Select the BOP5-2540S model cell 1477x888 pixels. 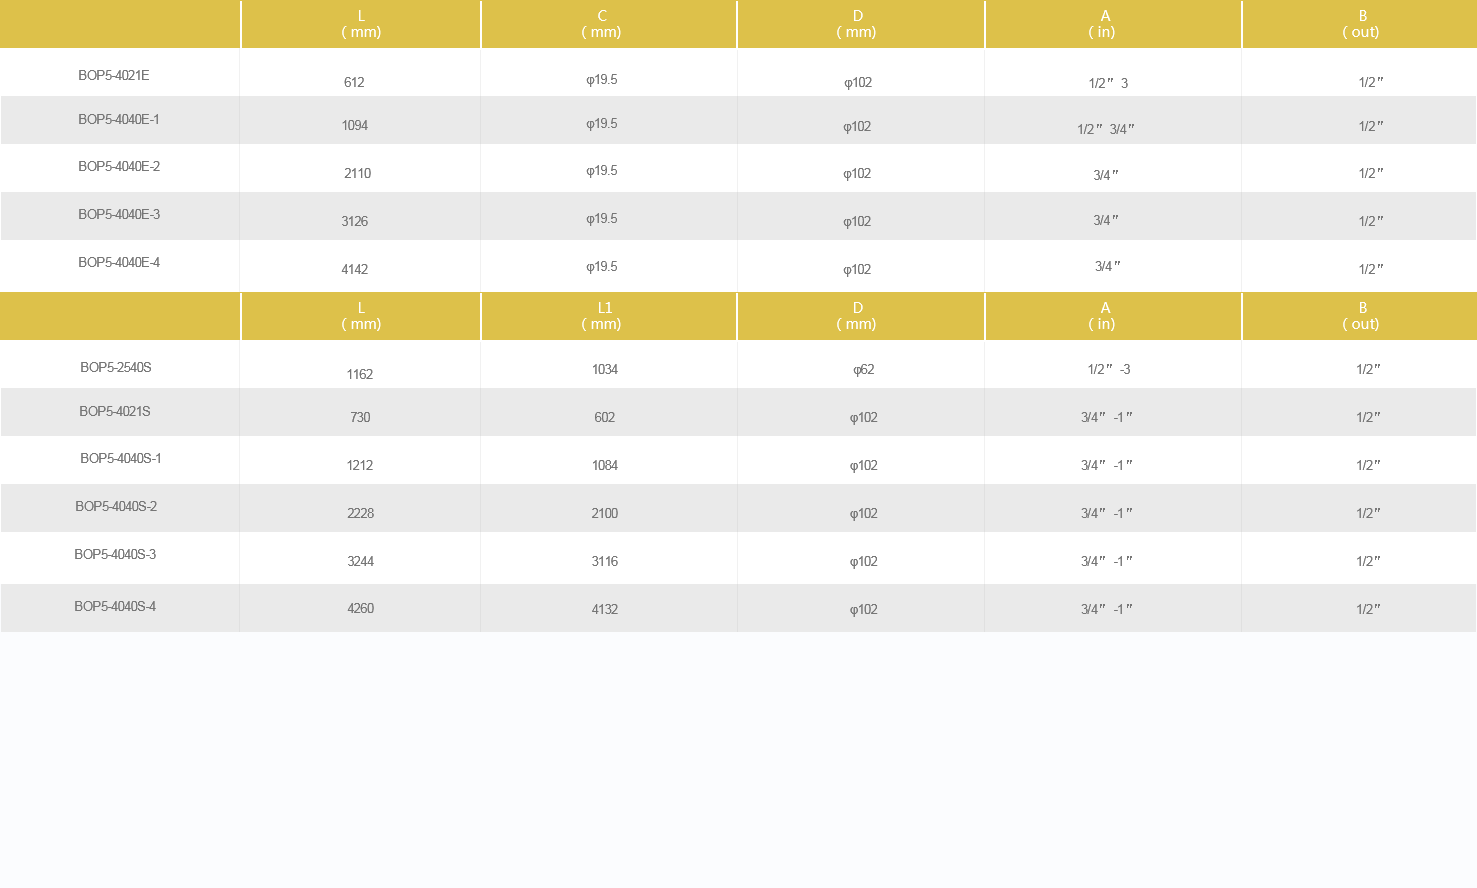pyautogui.click(x=116, y=368)
